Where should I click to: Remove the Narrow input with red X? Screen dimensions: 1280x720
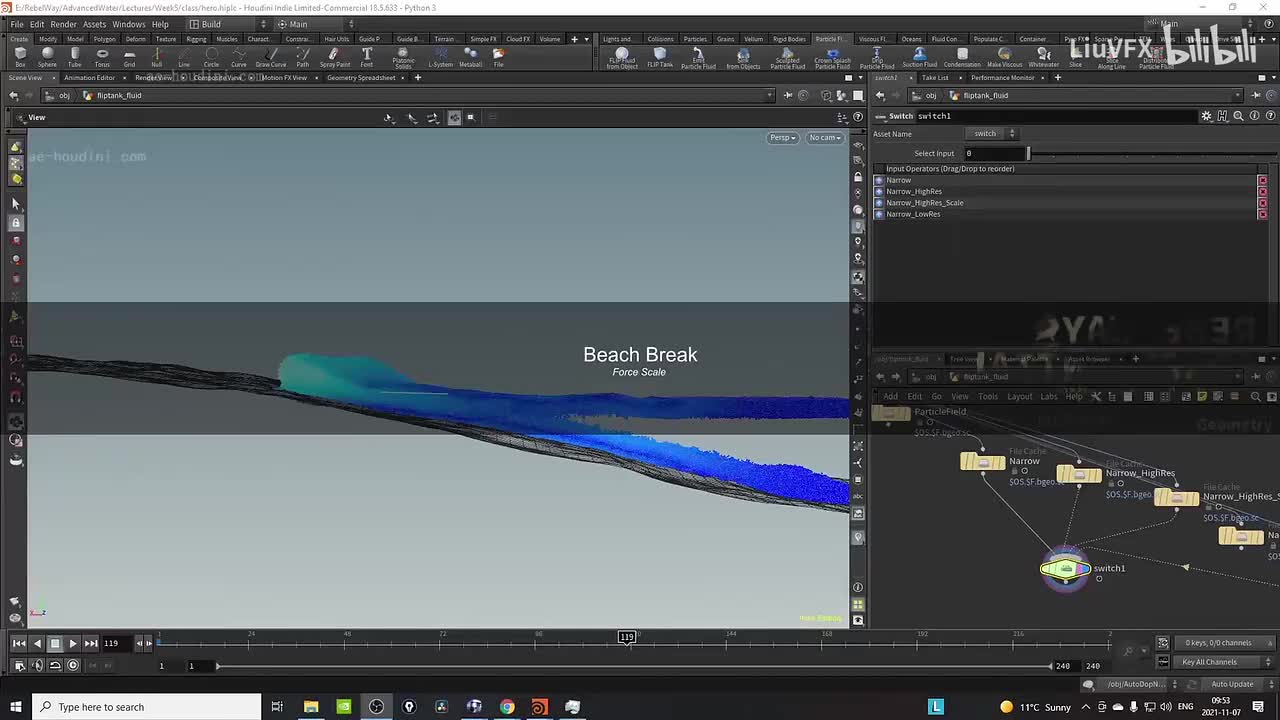[1262, 180]
